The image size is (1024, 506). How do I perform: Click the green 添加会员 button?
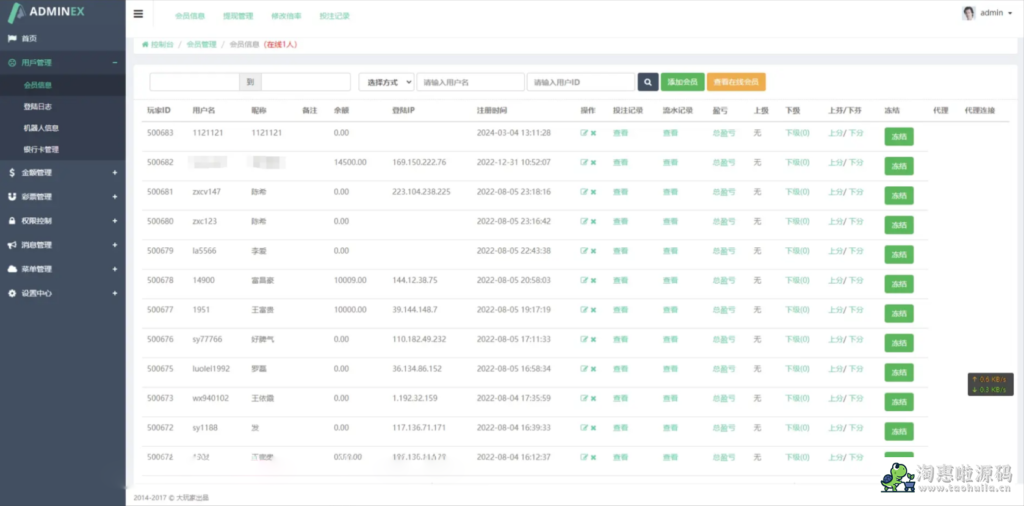[682, 82]
